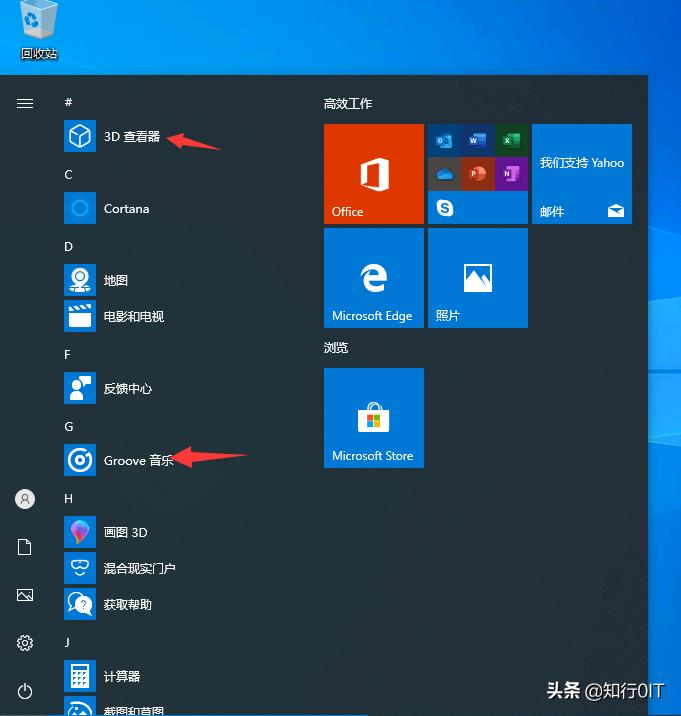
Task: Select the 获取帮助 label text
Action: tap(128, 605)
